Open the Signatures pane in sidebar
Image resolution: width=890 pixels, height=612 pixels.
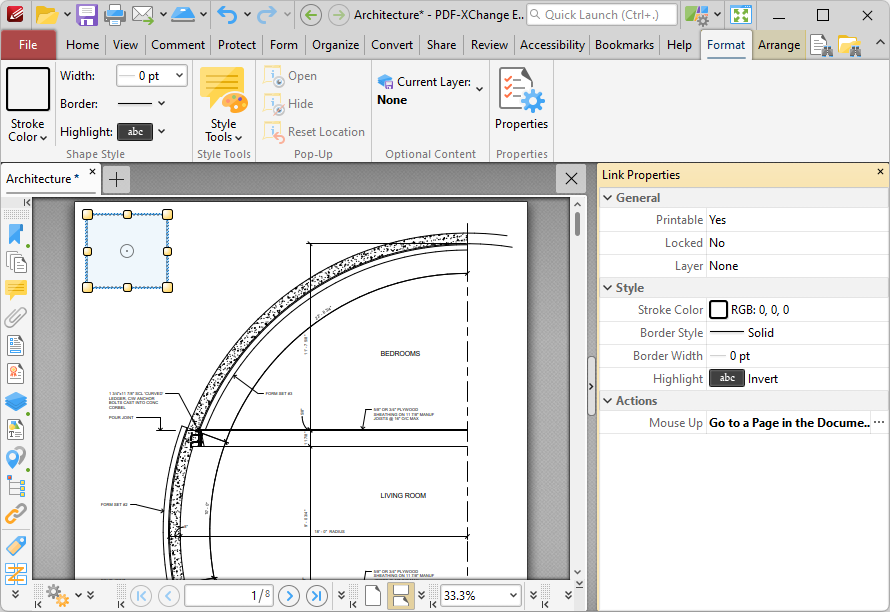click(x=16, y=374)
